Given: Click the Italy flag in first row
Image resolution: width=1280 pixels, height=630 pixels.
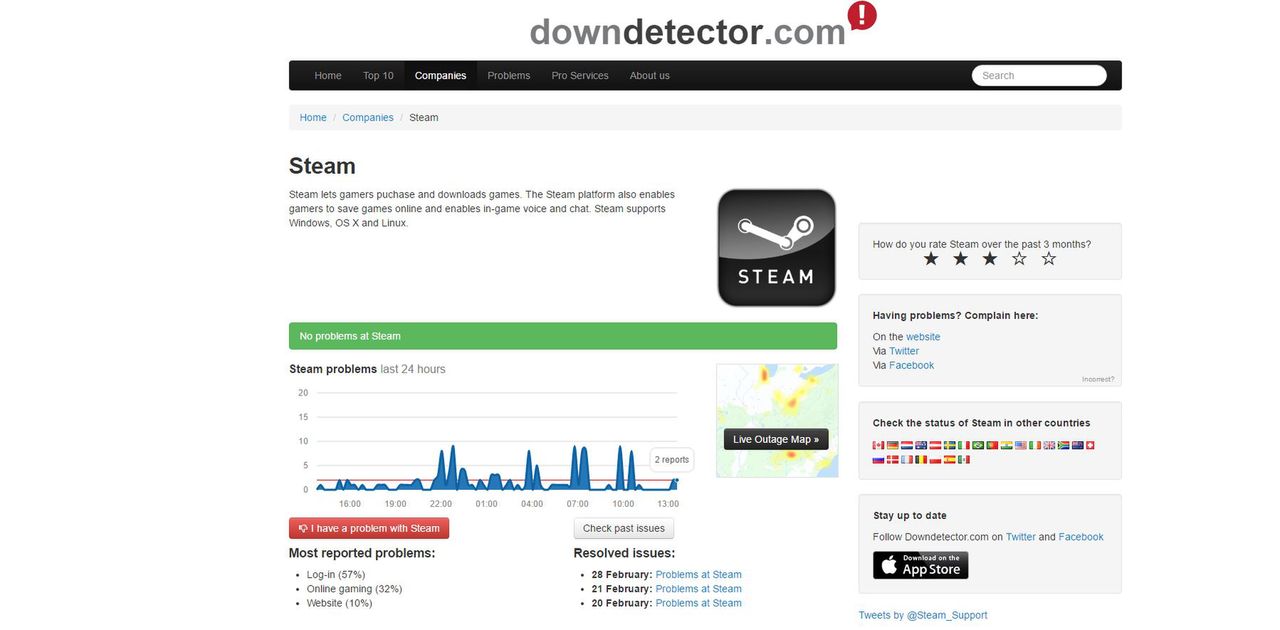Looking at the screenshot, I should point(964,445).
